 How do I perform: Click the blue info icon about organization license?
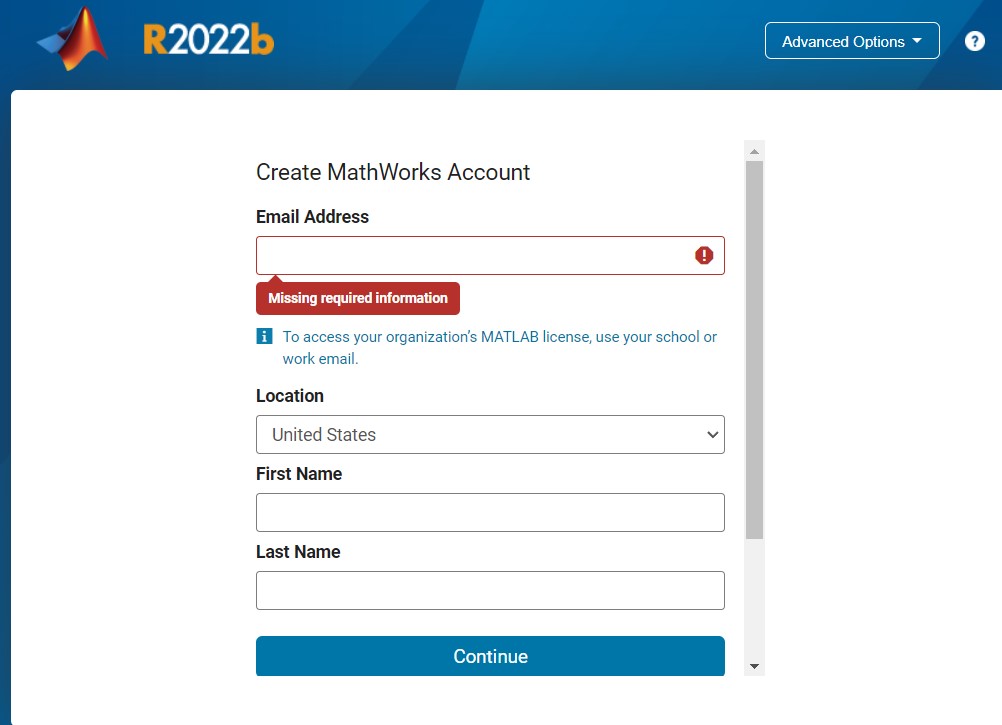coord(264,336)
